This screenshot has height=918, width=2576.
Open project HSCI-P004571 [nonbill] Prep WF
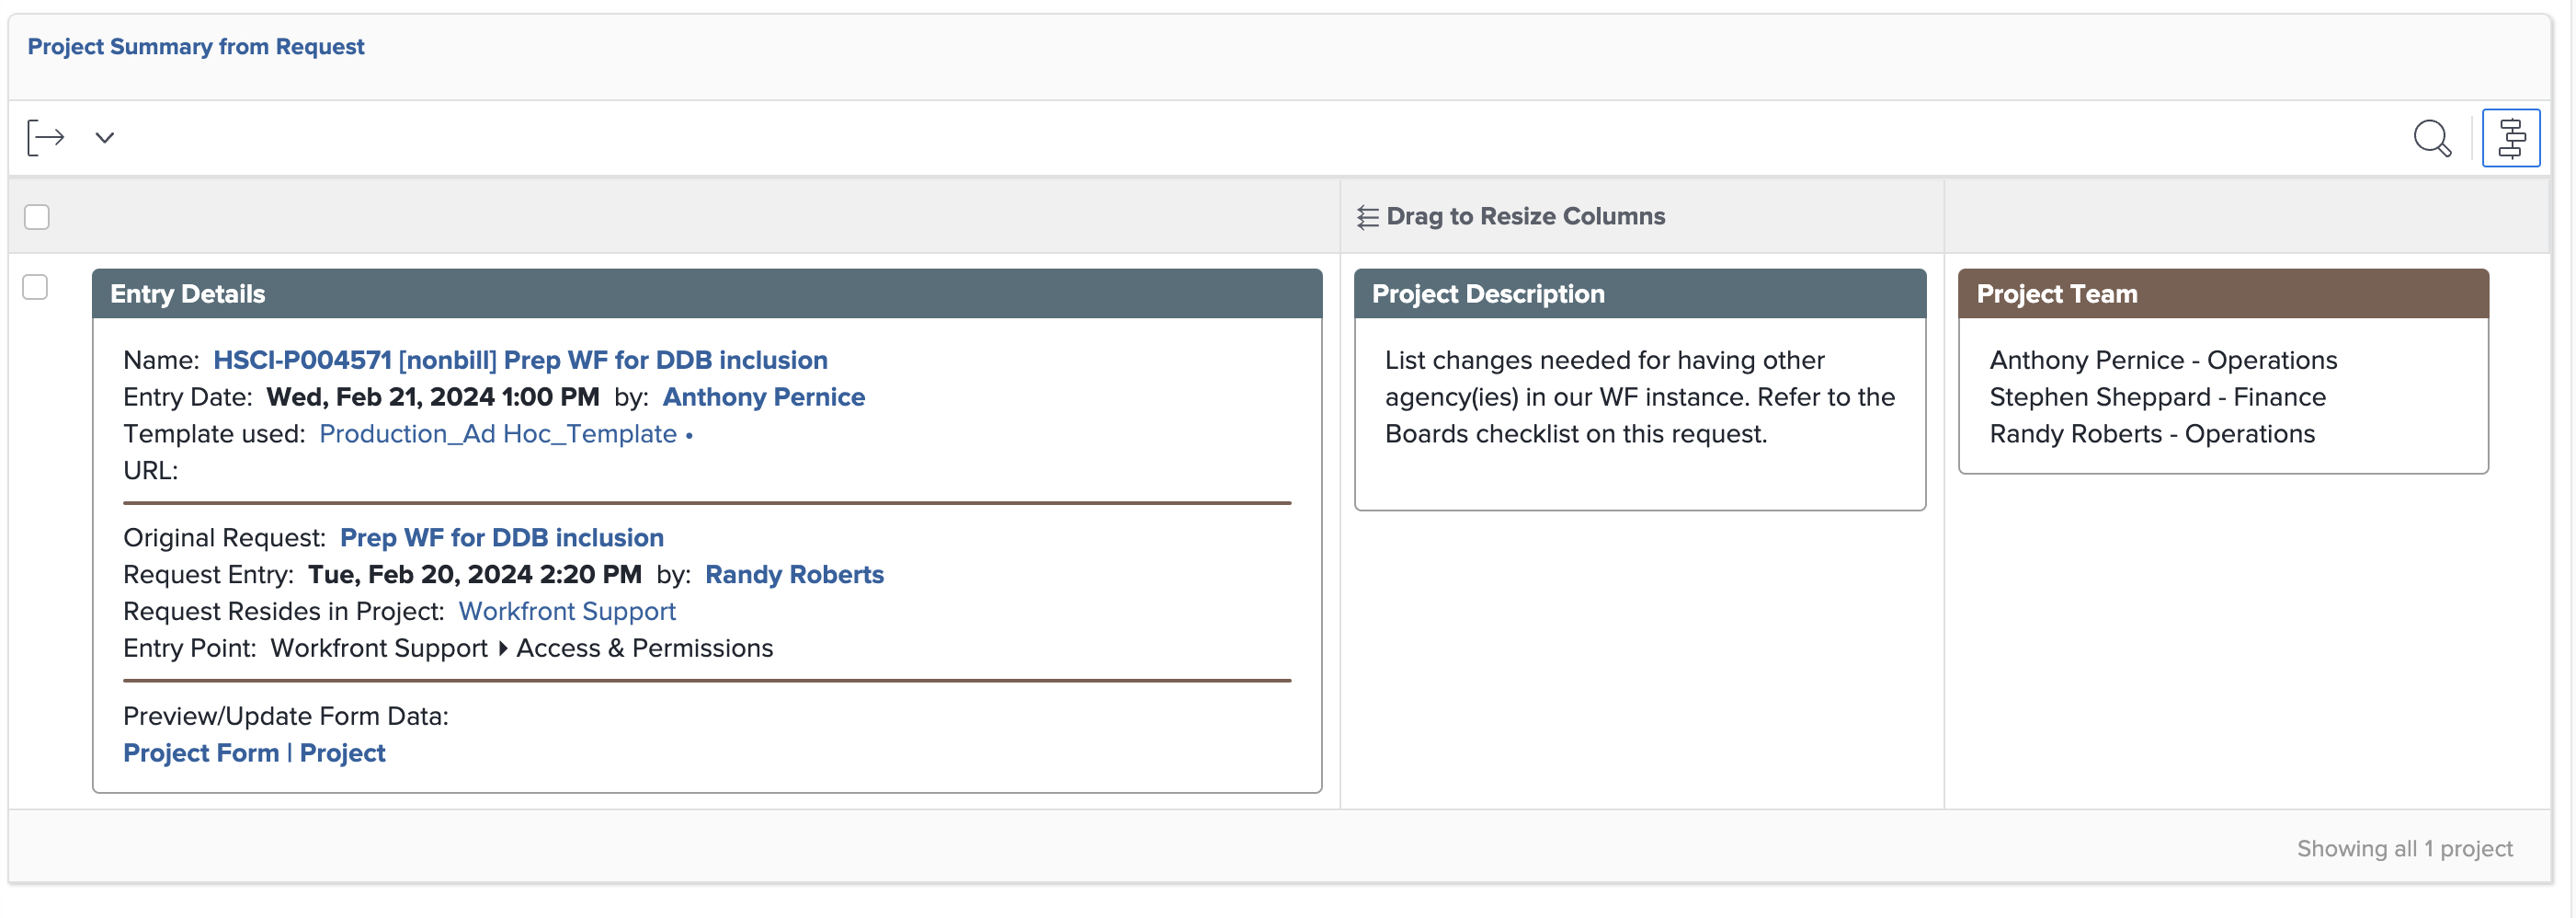click(x=520, y=360)
